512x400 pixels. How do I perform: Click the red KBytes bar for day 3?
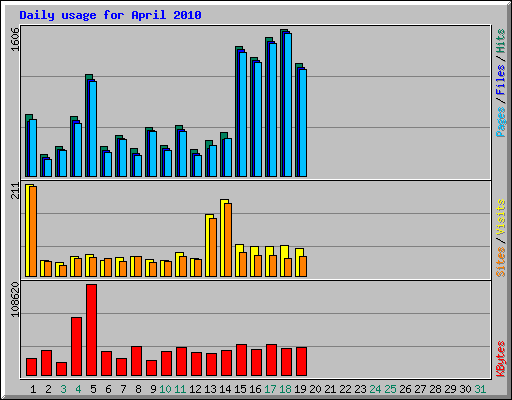click(61, 369)
